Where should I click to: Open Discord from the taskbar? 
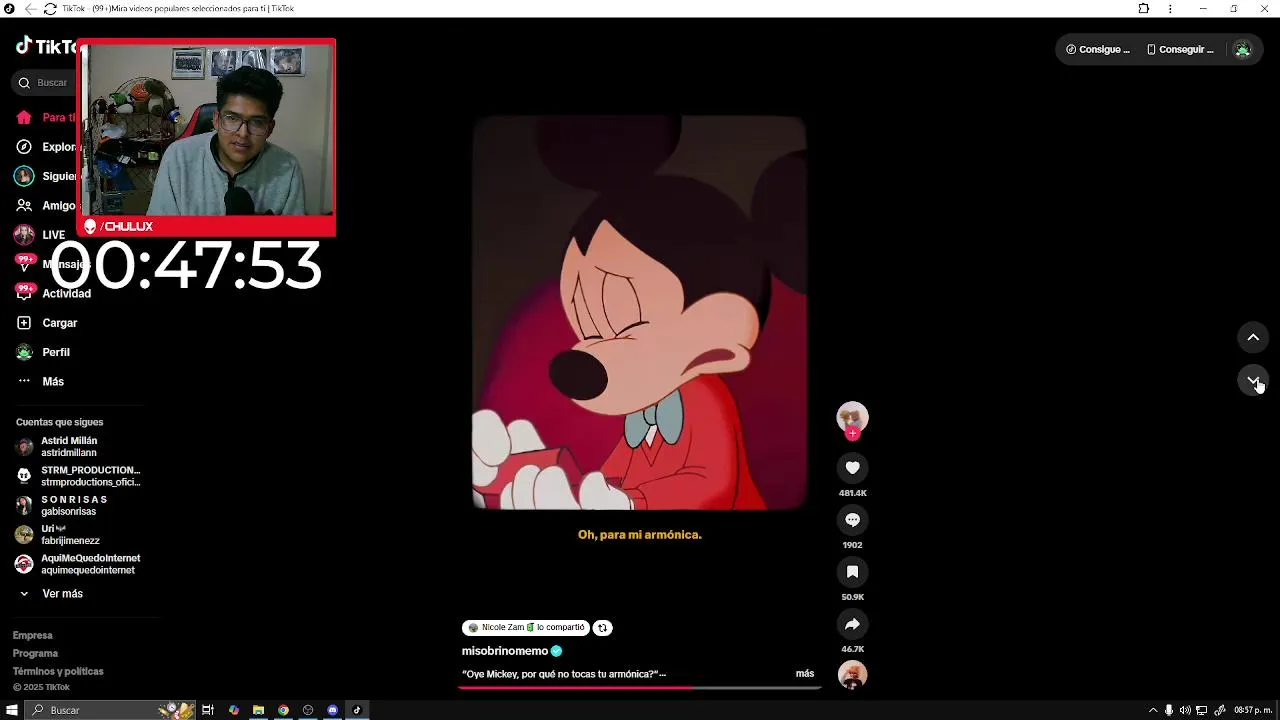tap(333, 710)
